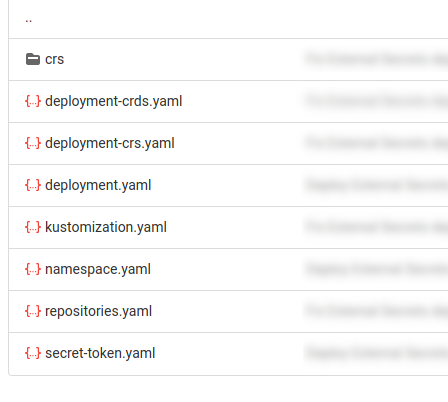Open deployment-crs.yaml file

tap(110, 143)
